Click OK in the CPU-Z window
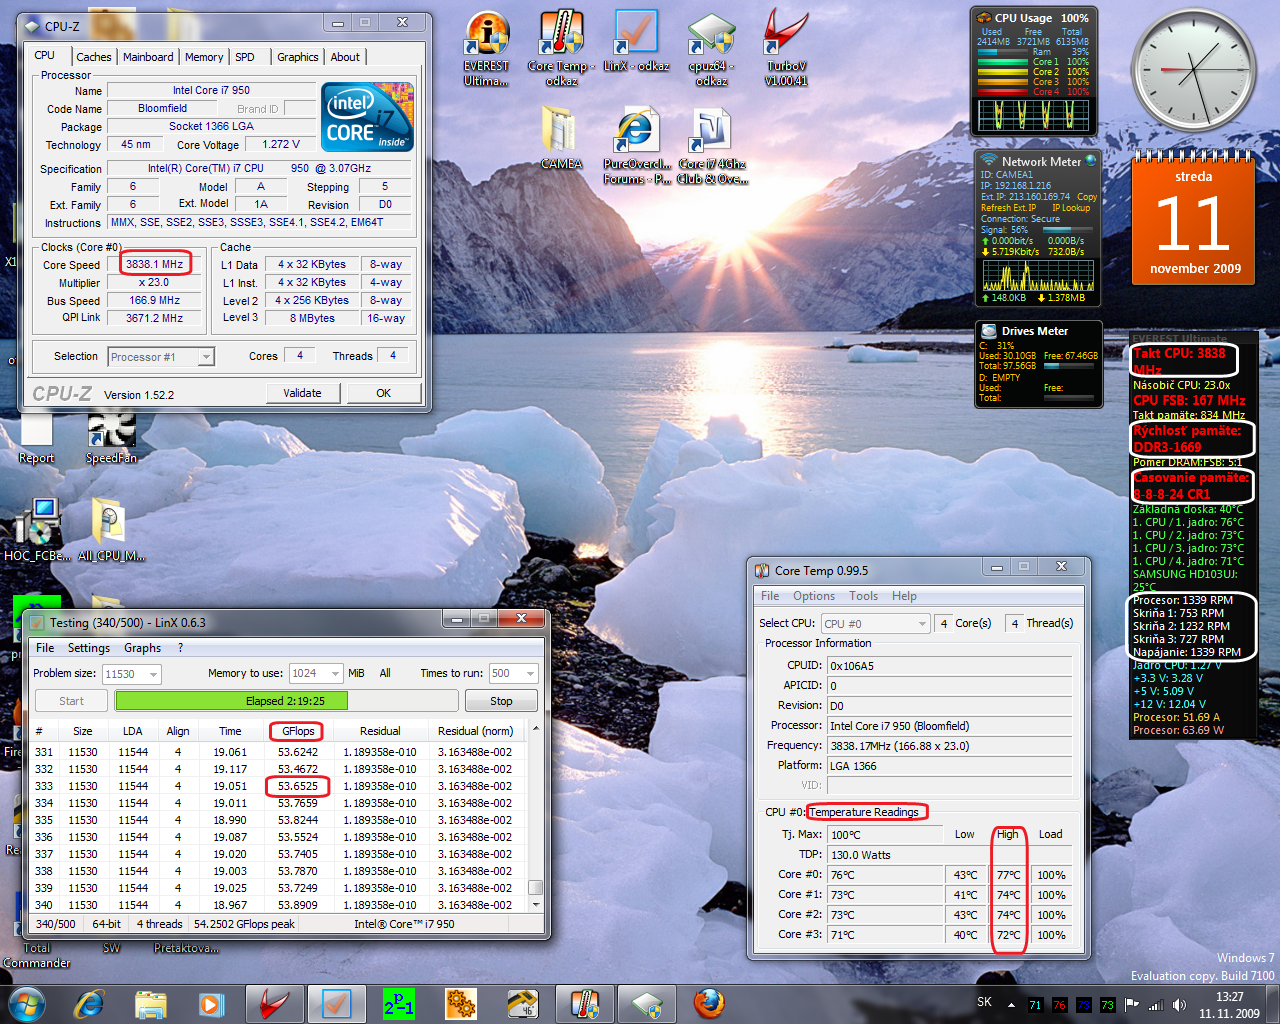1280x1024 pixels. click(x=383, y=393)
